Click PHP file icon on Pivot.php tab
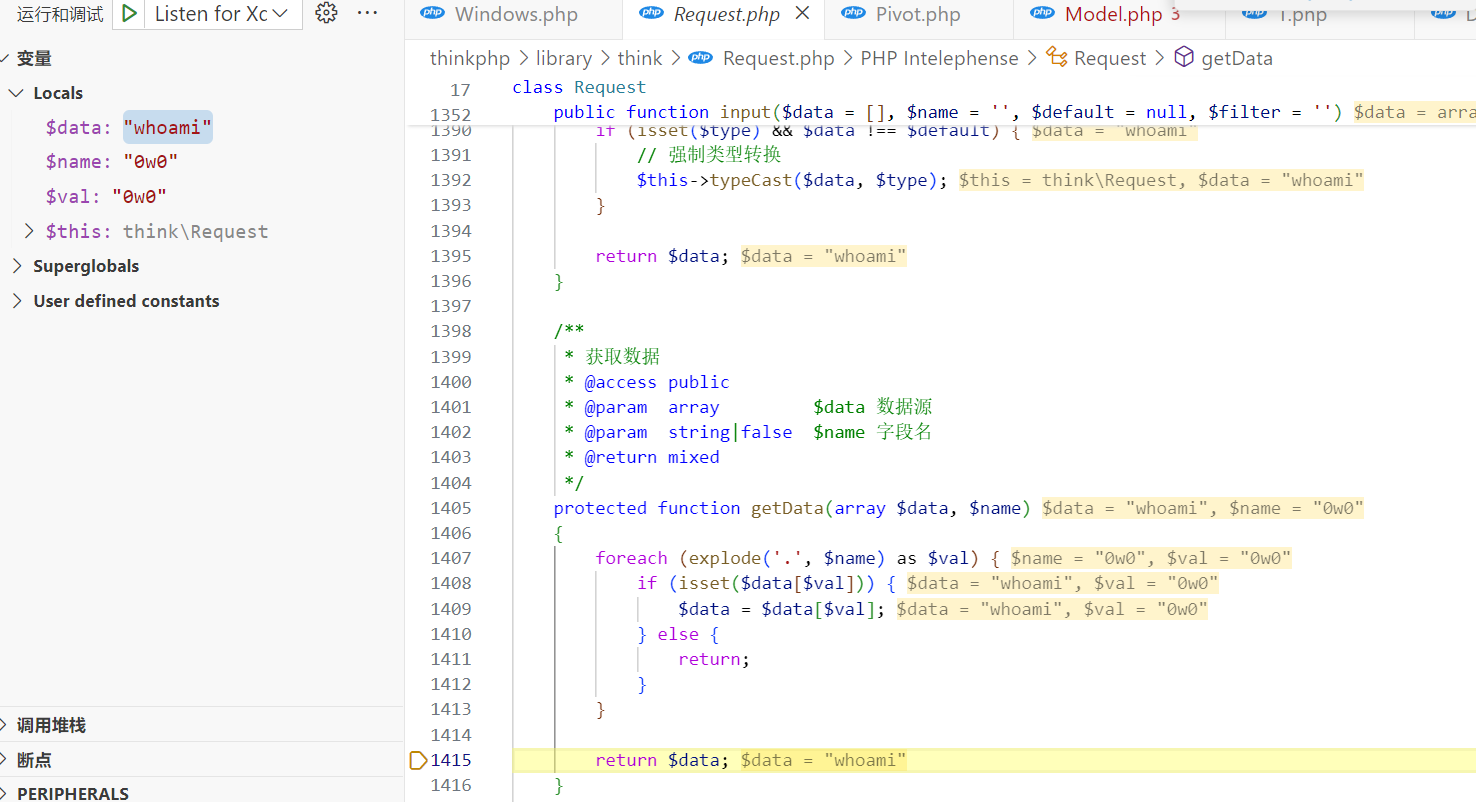 [x=854, y=13]
